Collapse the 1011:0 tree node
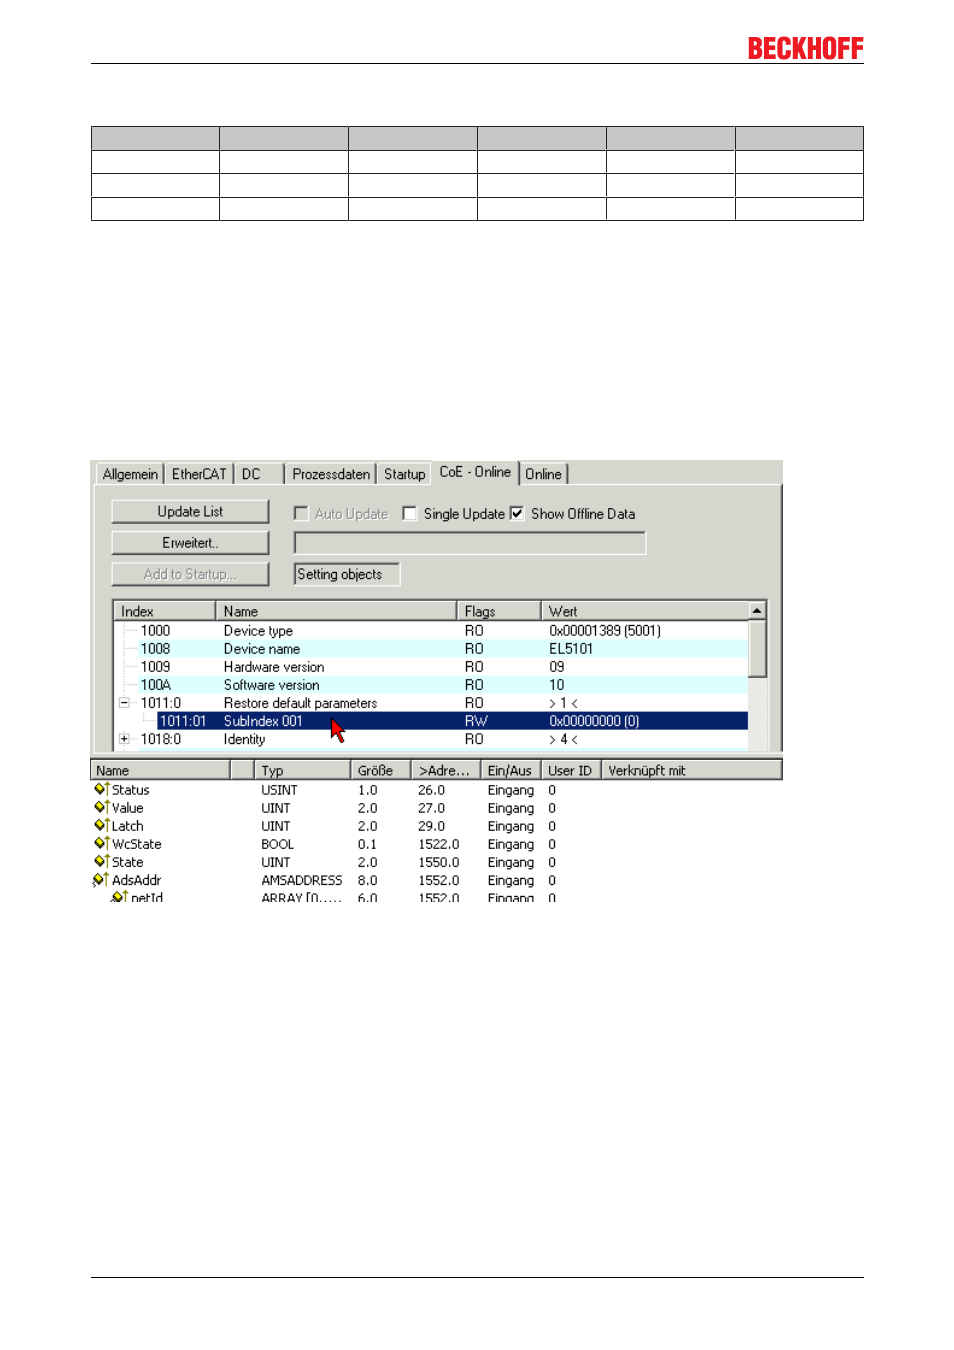 124,703
